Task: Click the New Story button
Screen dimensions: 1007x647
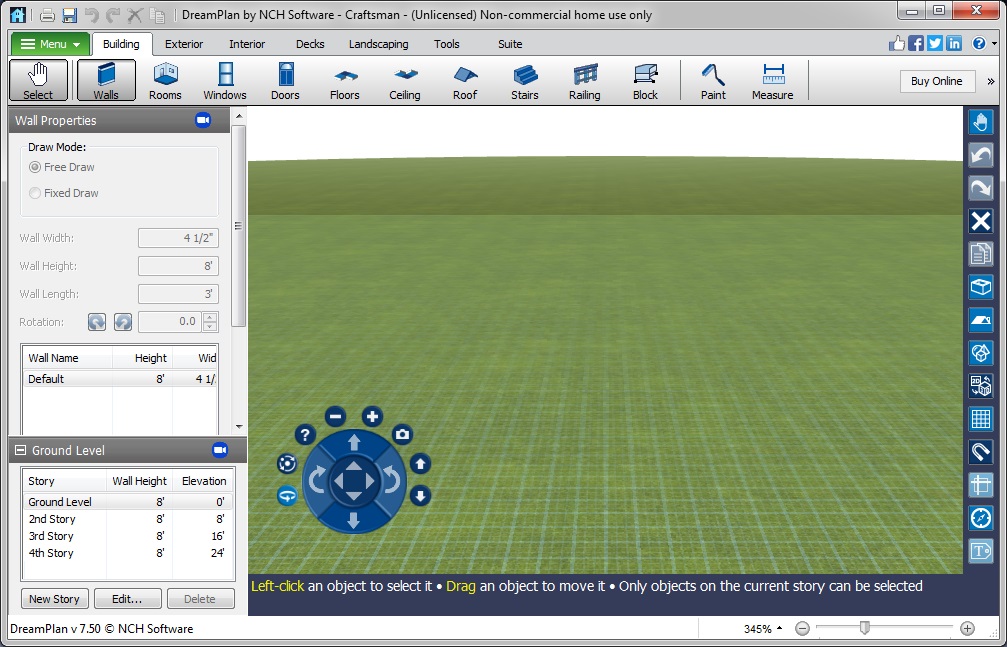Action: (53, 598)
